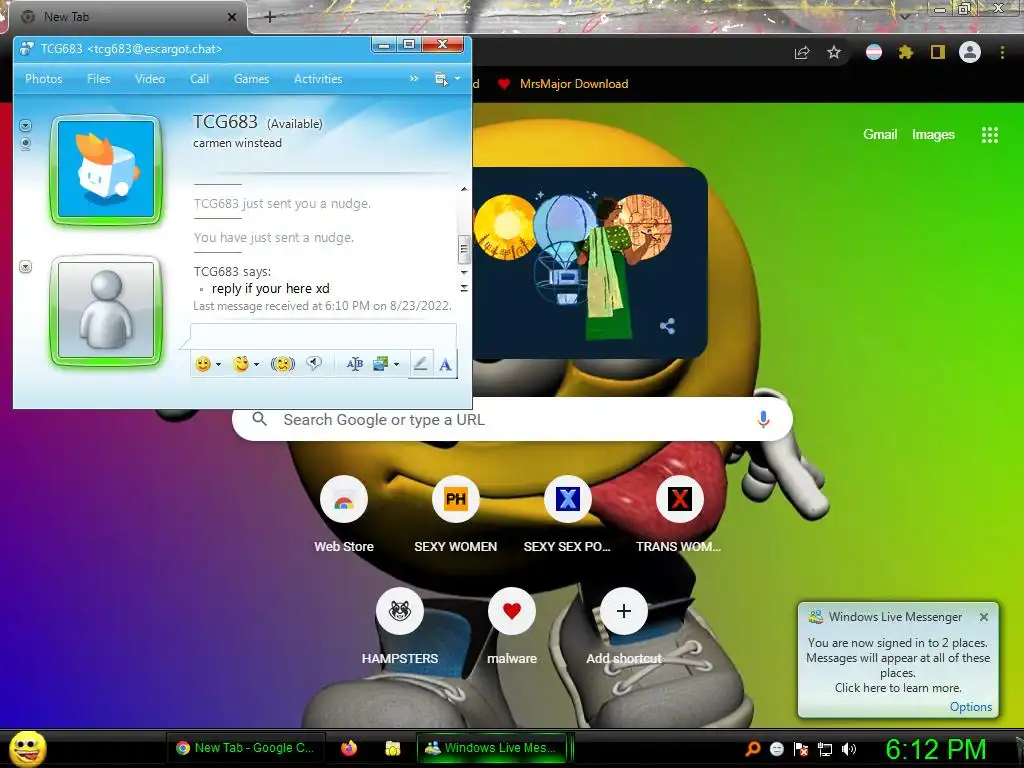Expand my display picture options arrow
1024x768 pixels.
point(25,266)
